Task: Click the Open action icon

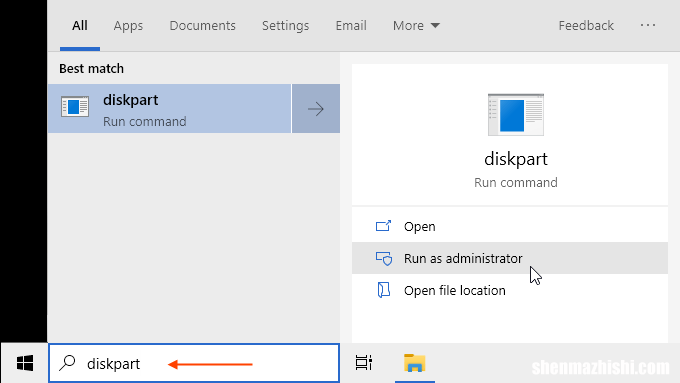Action: [x=383, y=226]
